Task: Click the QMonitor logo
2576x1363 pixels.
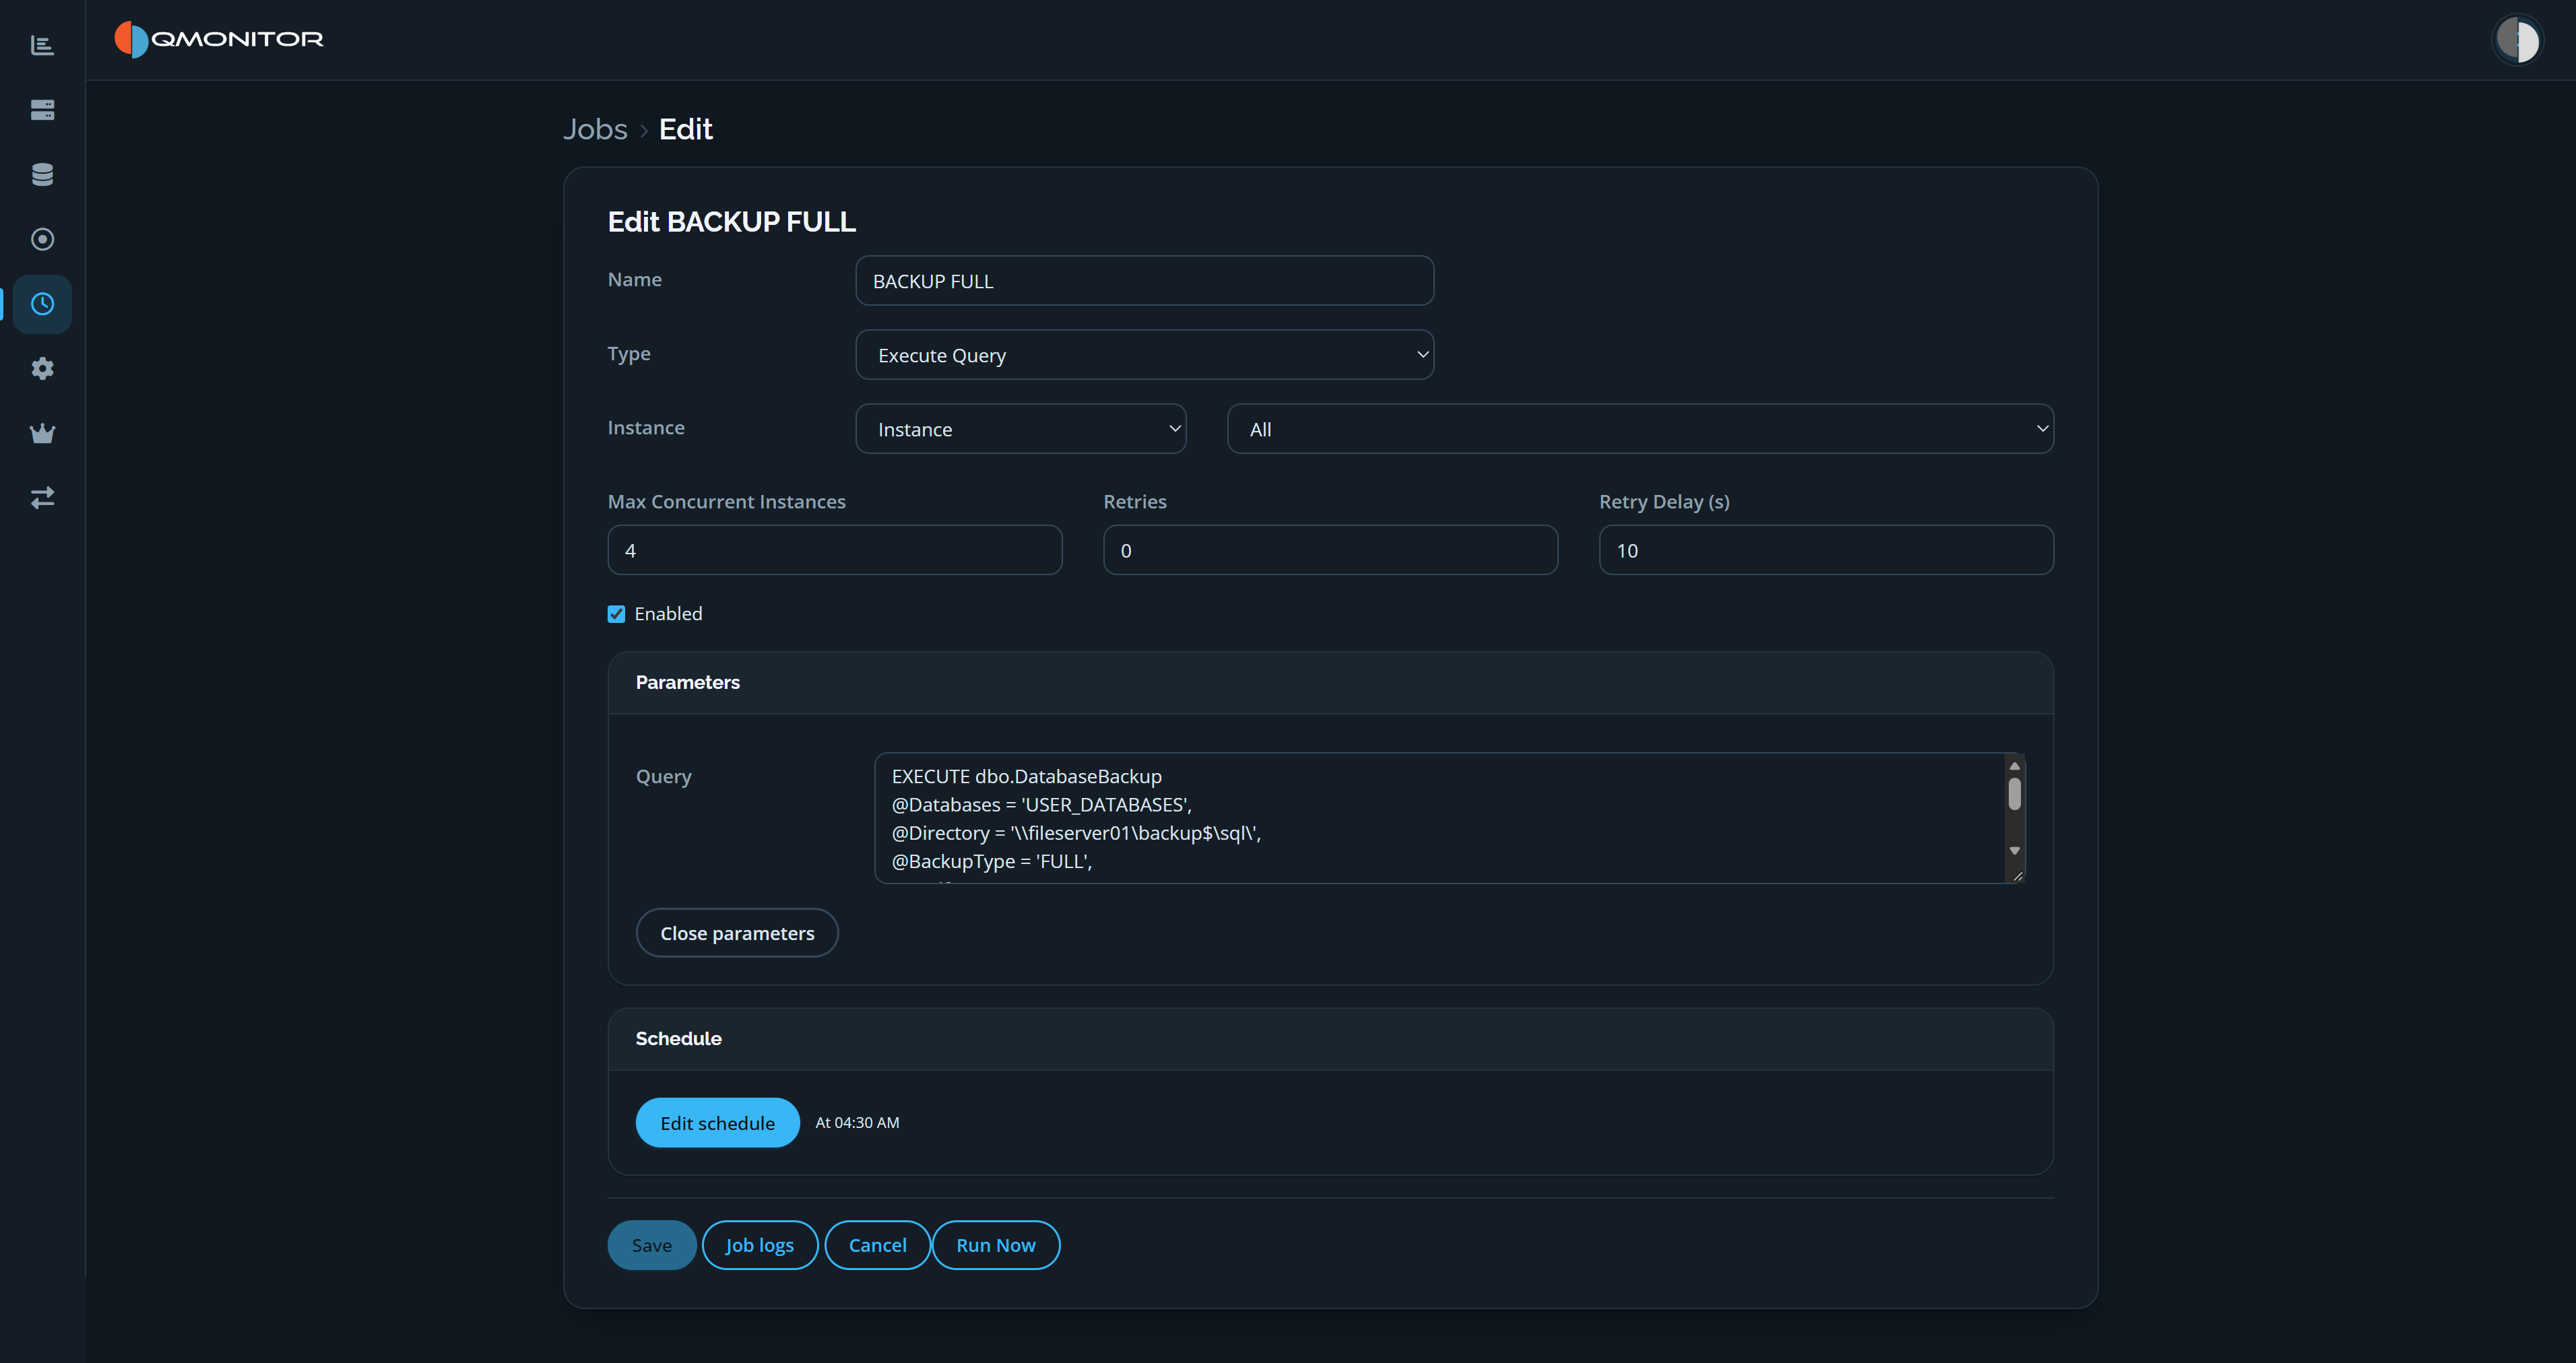Action: [219, 39]
